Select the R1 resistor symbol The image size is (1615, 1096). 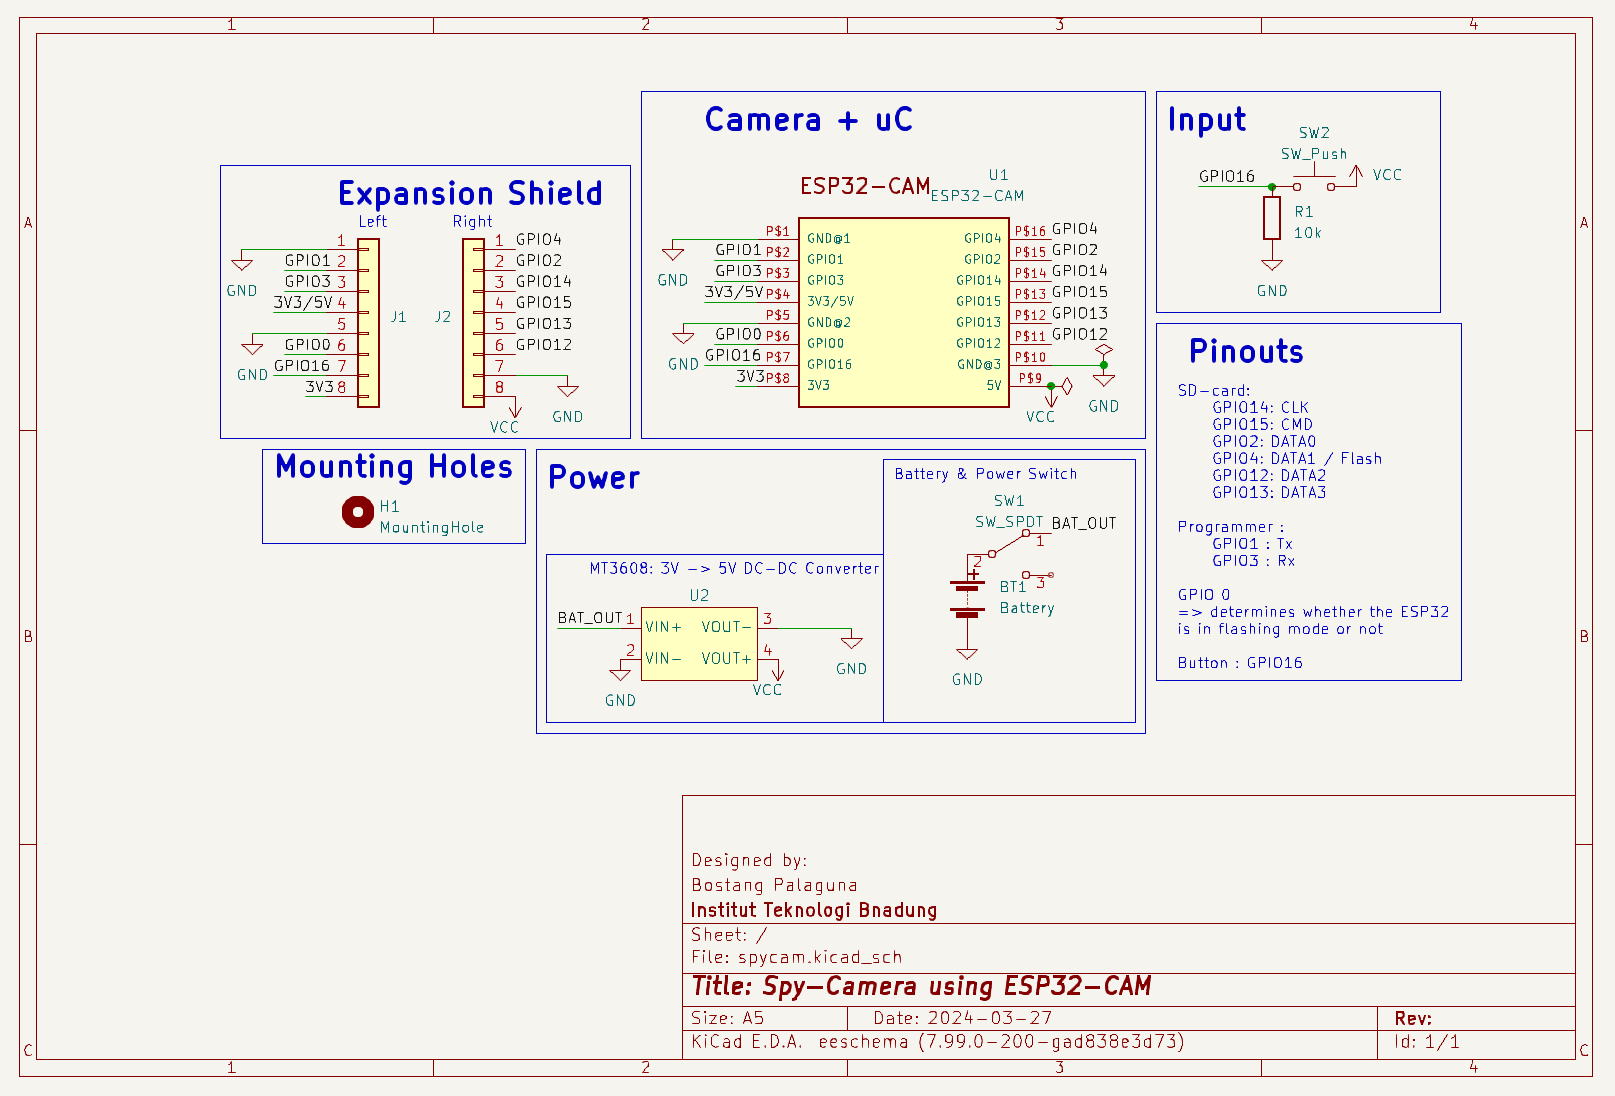[x=1272, y=217]
